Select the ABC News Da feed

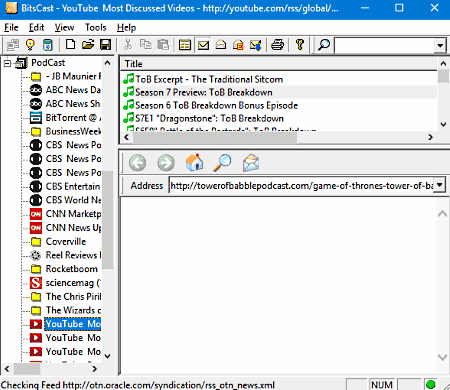pyautogui.click(x=73, y=90)
